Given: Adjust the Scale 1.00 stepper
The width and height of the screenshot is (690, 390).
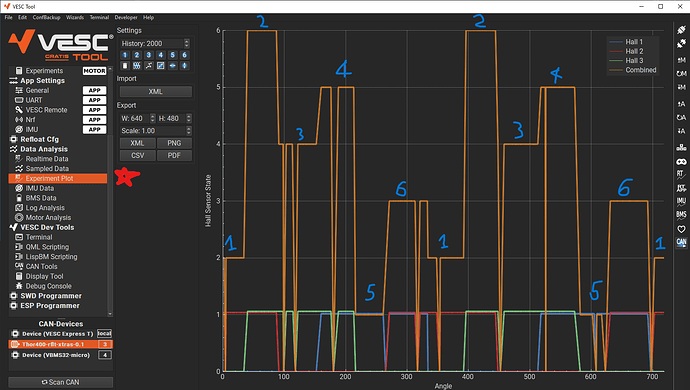Looking at the screenshot, I should [189, 131].
